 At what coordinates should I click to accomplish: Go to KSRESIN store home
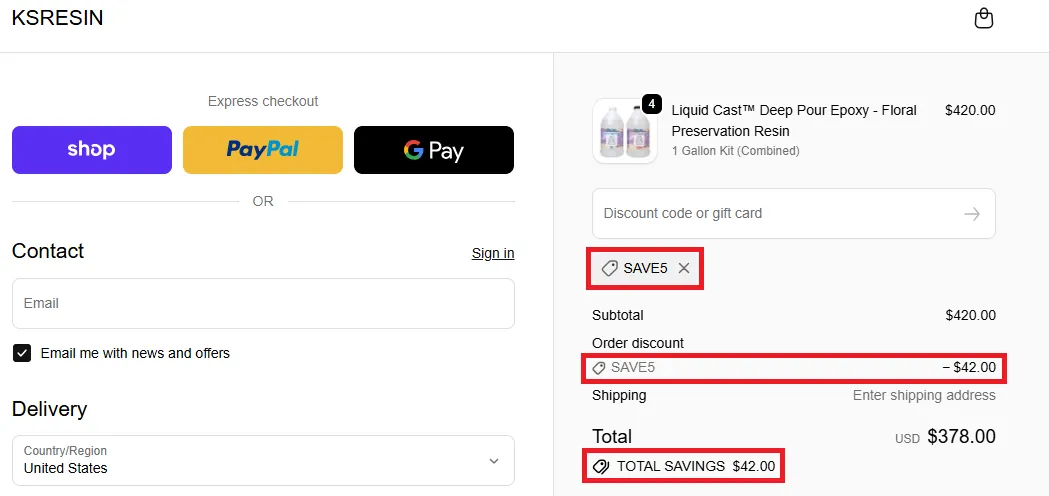tap(57, 18)
